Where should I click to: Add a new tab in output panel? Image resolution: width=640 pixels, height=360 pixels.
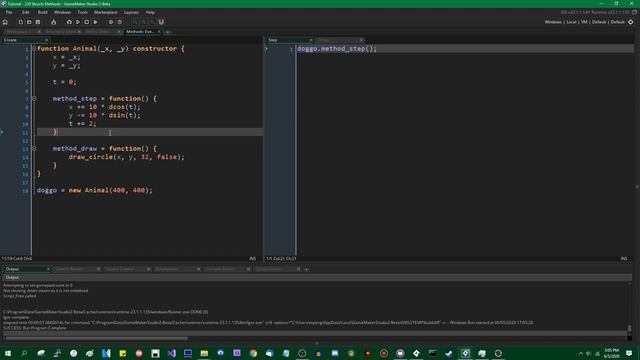(x=307, y=269)
